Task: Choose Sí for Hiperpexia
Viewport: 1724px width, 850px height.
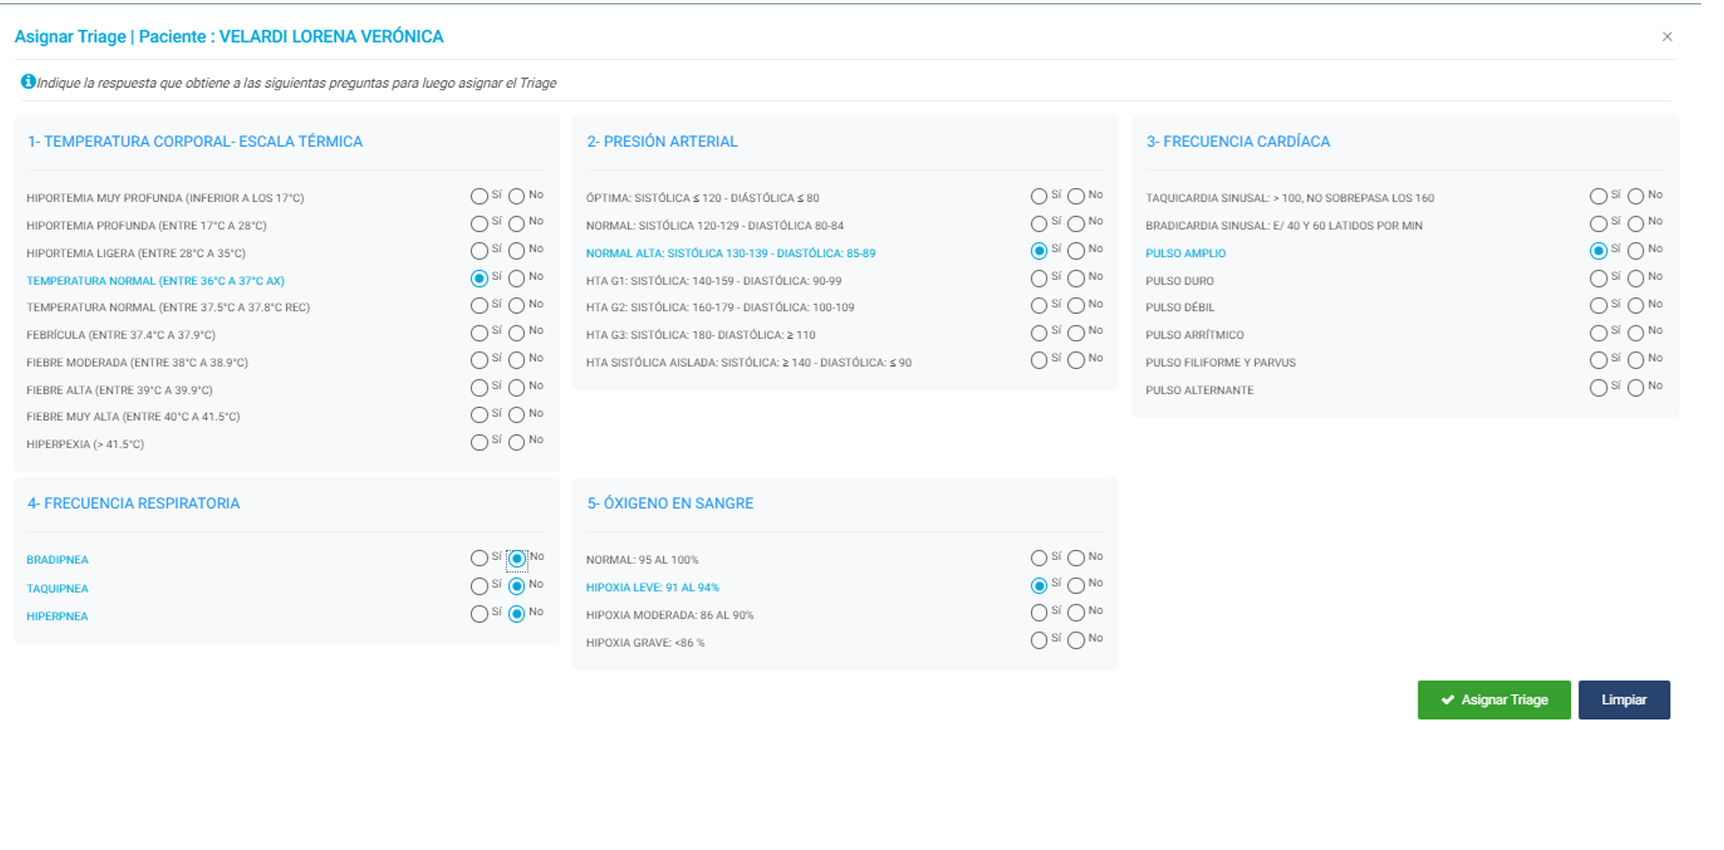Action: pos(479,443)
